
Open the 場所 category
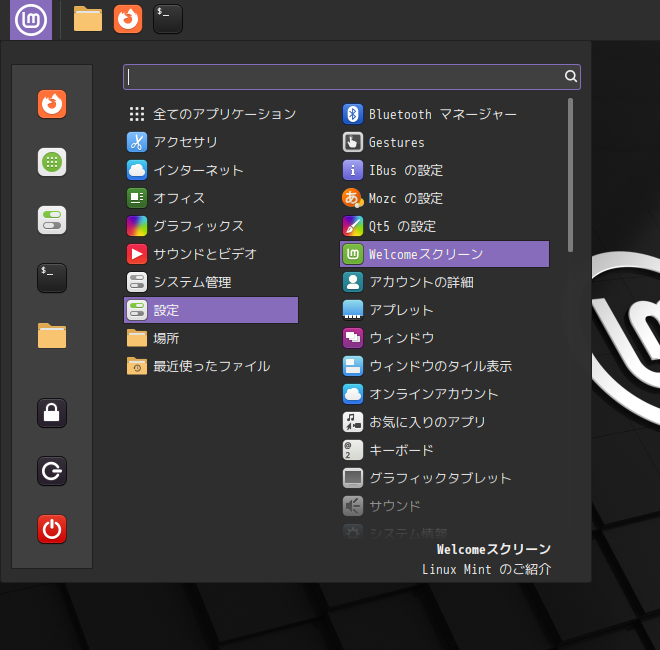211,338
